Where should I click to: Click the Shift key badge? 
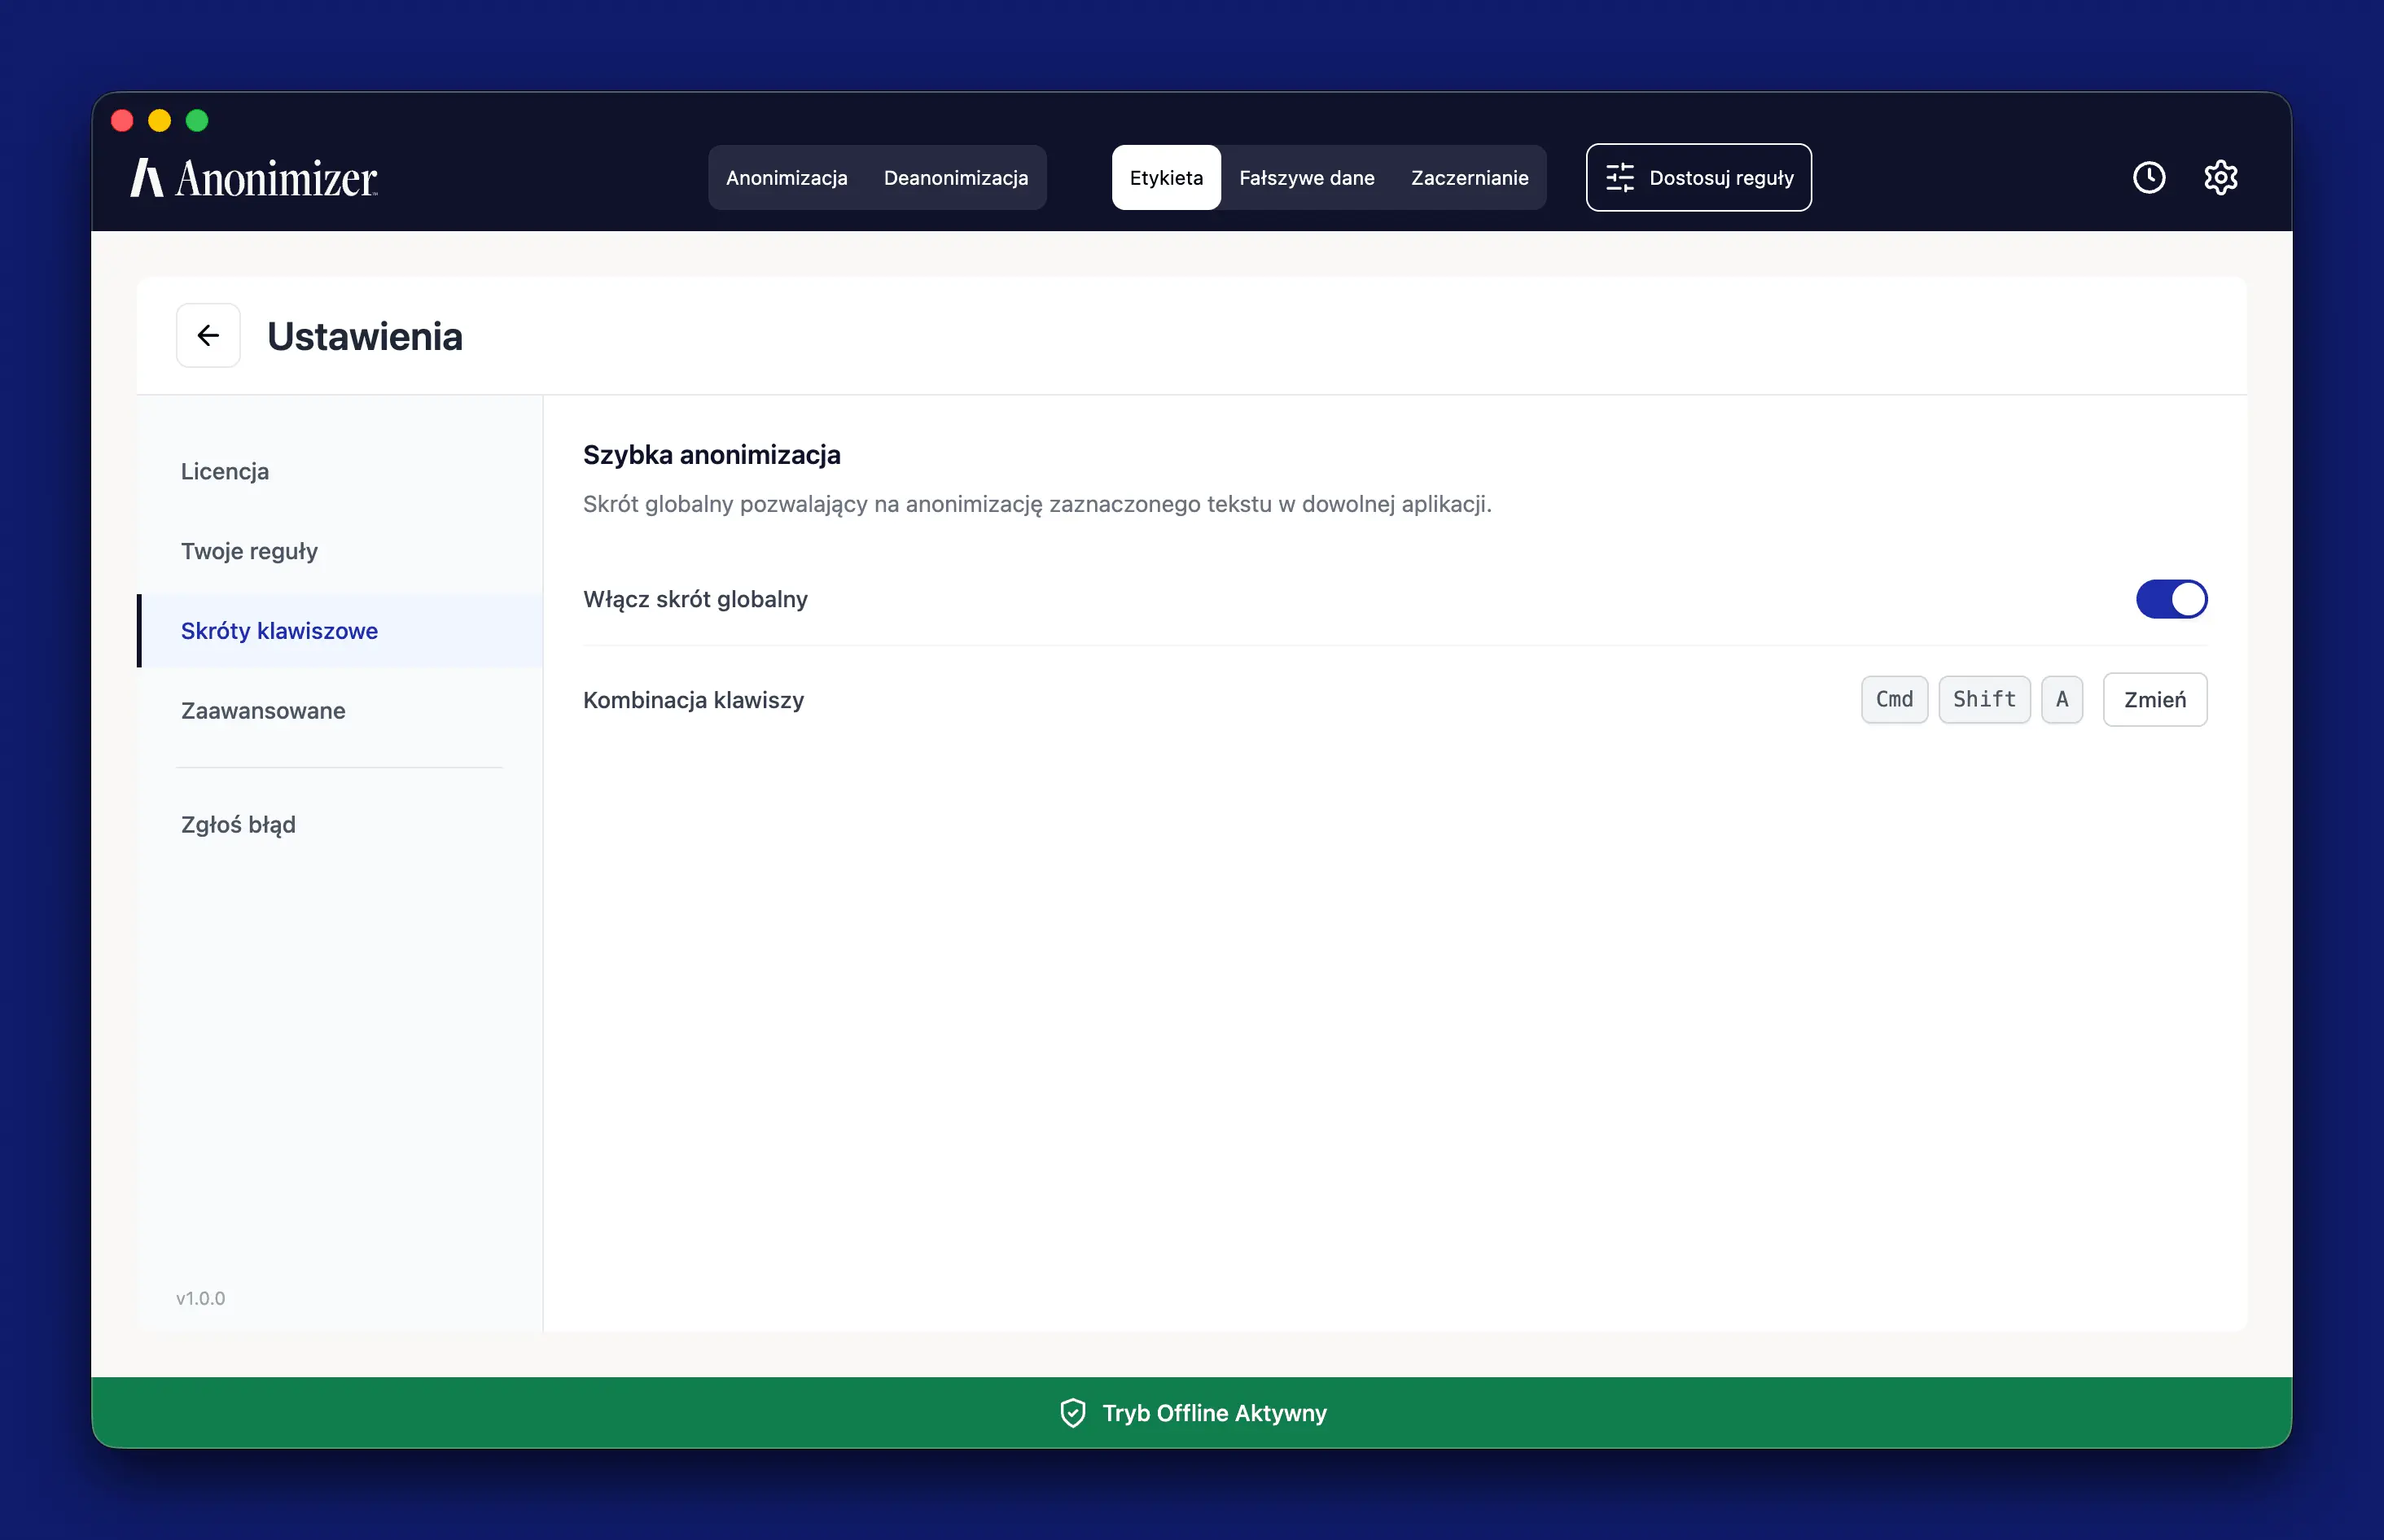pos(1984,699)
